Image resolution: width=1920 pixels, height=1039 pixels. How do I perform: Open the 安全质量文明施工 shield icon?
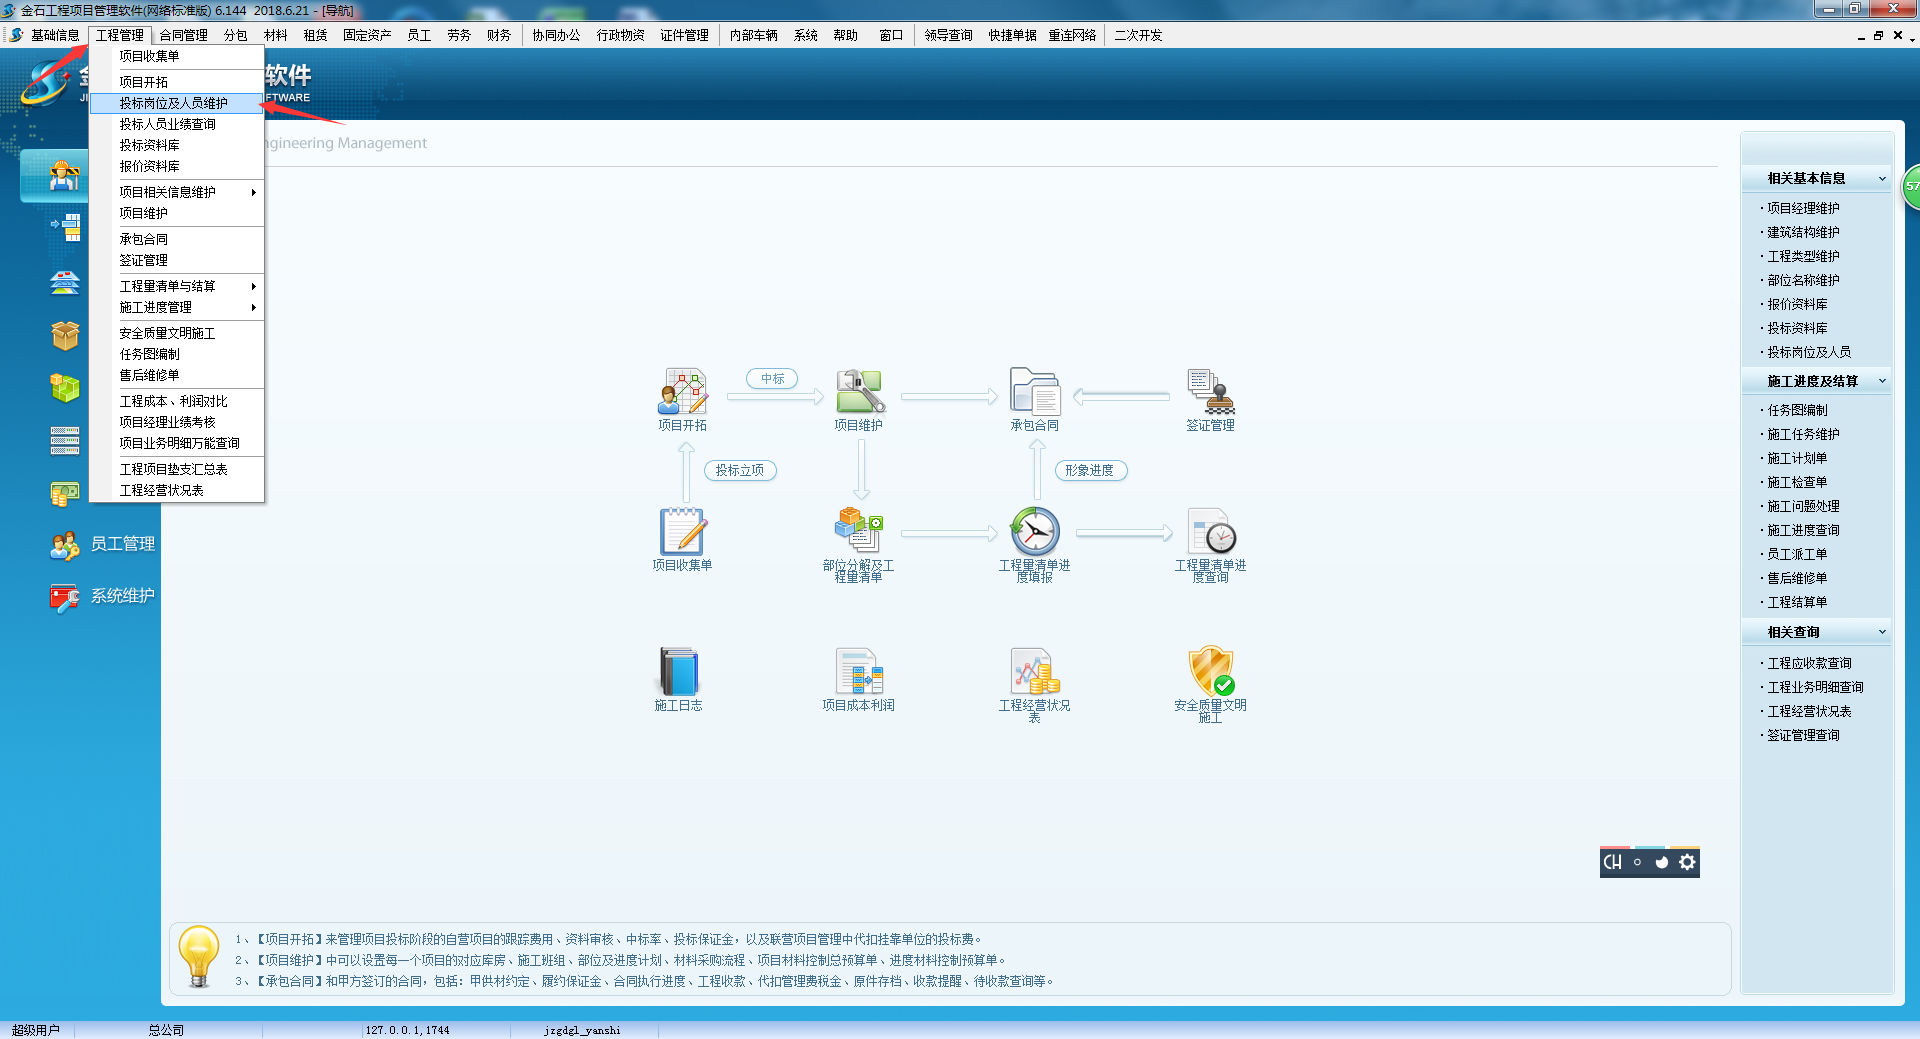click(x=1210, y=672)
